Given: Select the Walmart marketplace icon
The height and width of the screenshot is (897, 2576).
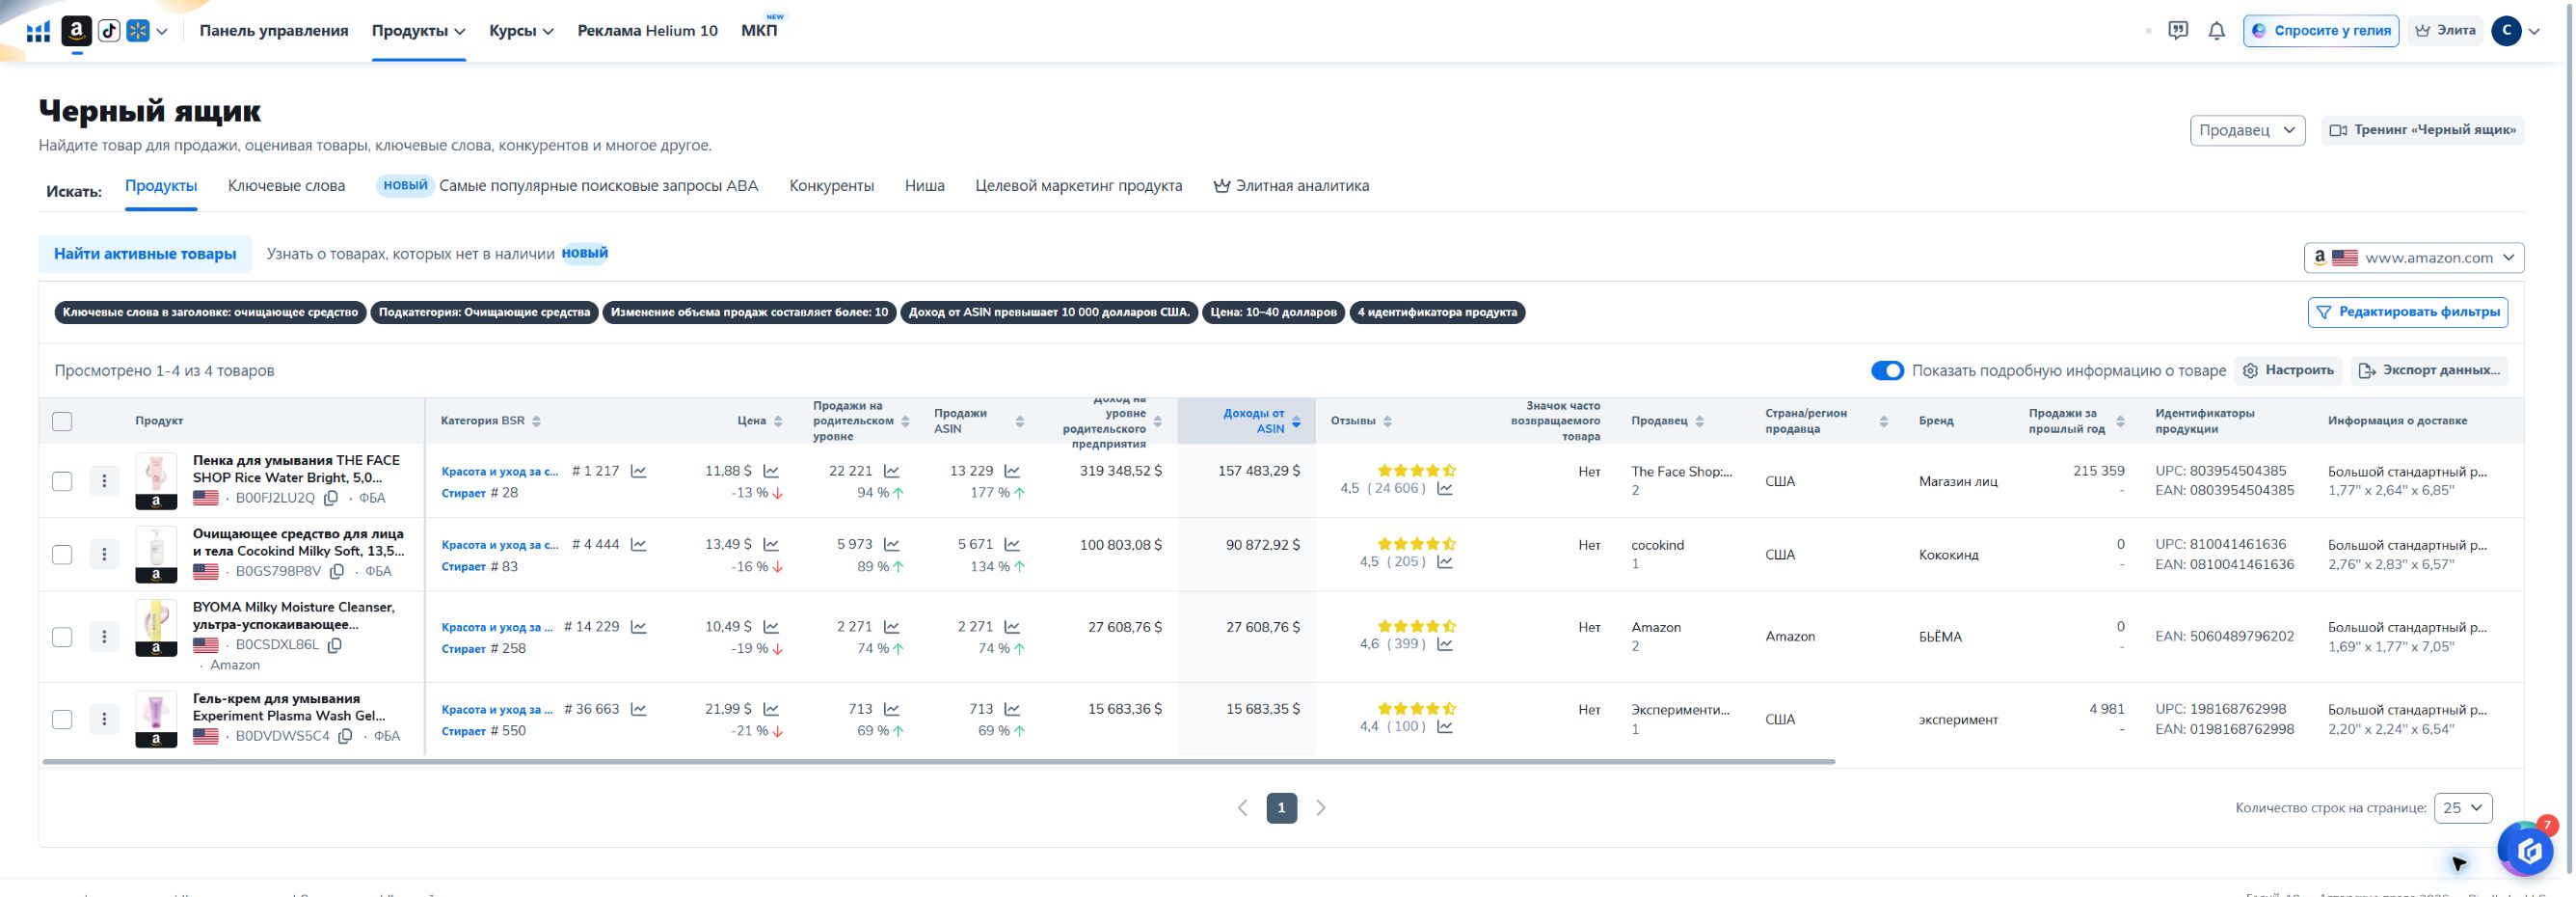Looking at the screenshot, I should point(138,31).
